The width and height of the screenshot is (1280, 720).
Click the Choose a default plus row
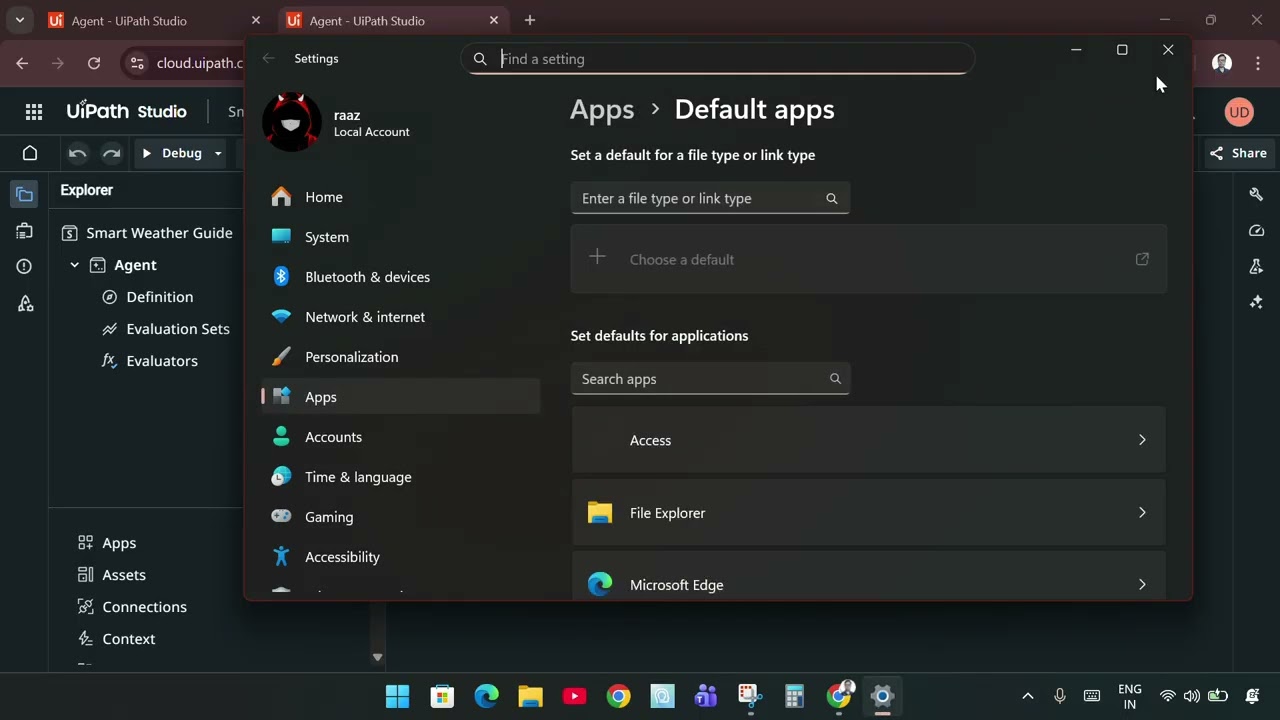[x=868, y=259]
